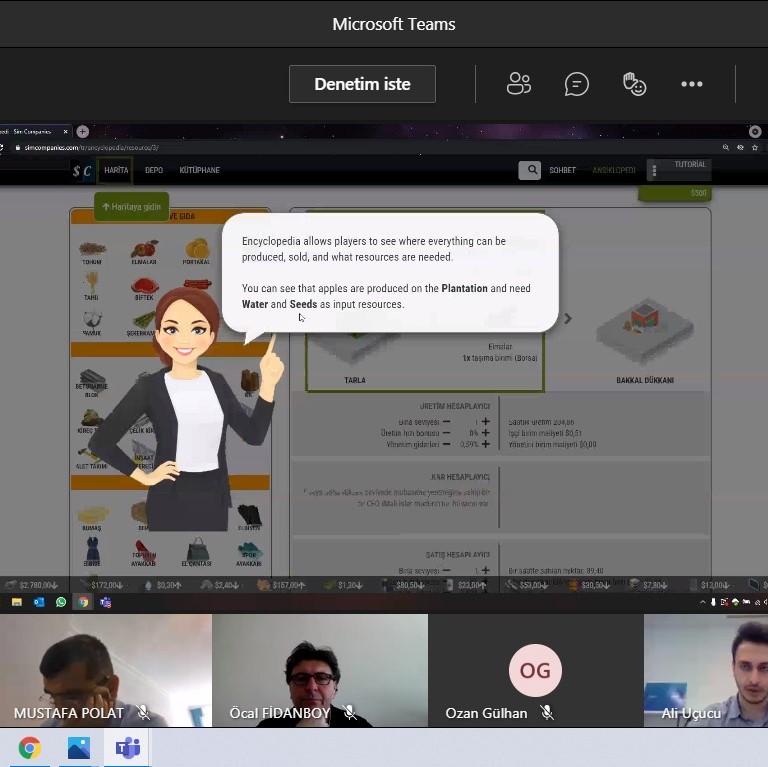Select the TOHUM seeds resource
This screenshot has height=767, width=768.
(92, 252)
